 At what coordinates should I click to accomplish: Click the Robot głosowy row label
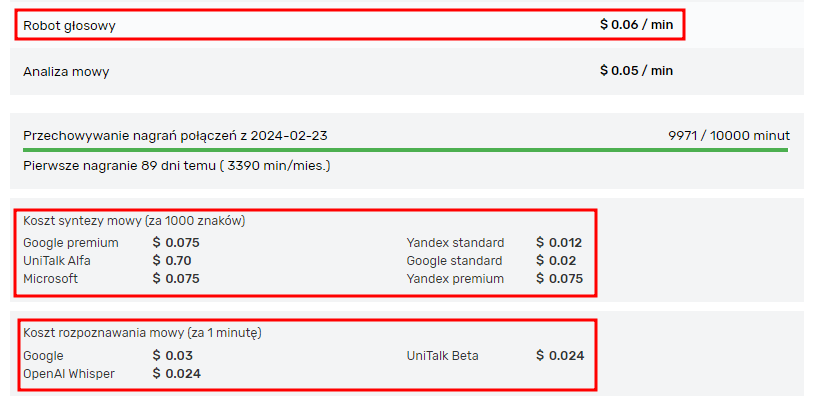point(70,25)
